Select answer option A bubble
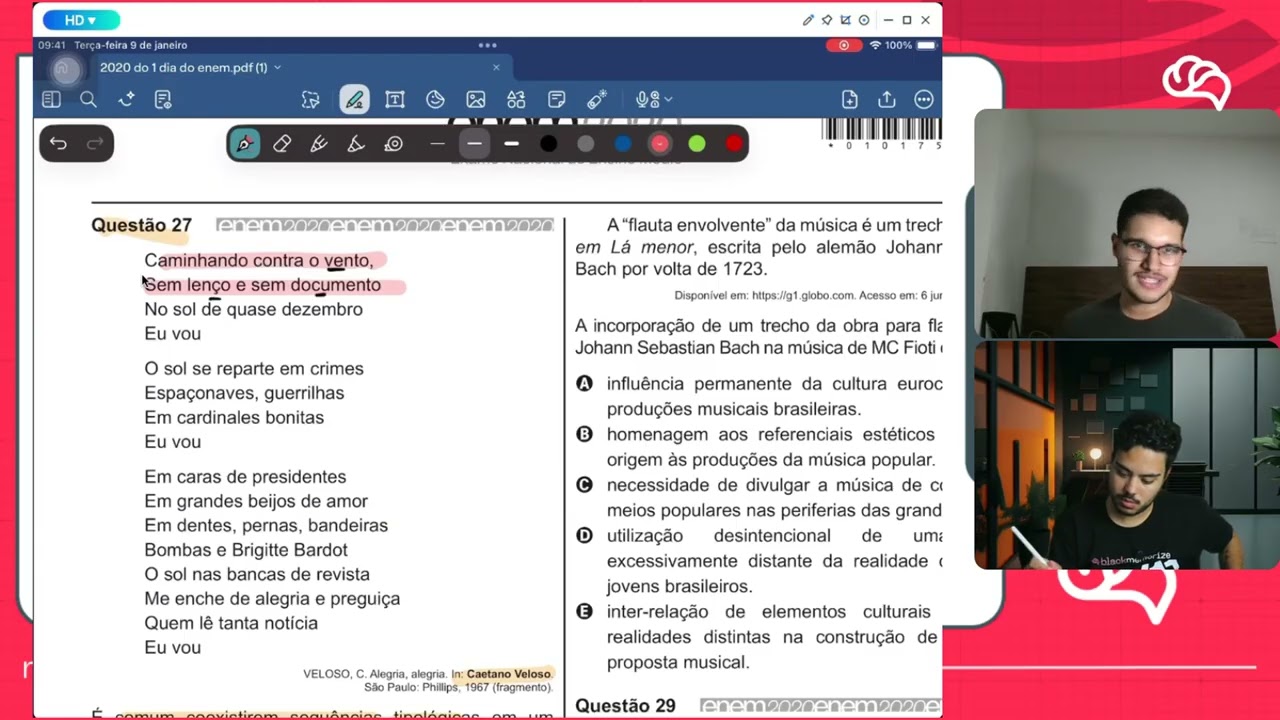1280x720 pixels. pos(585,383)
